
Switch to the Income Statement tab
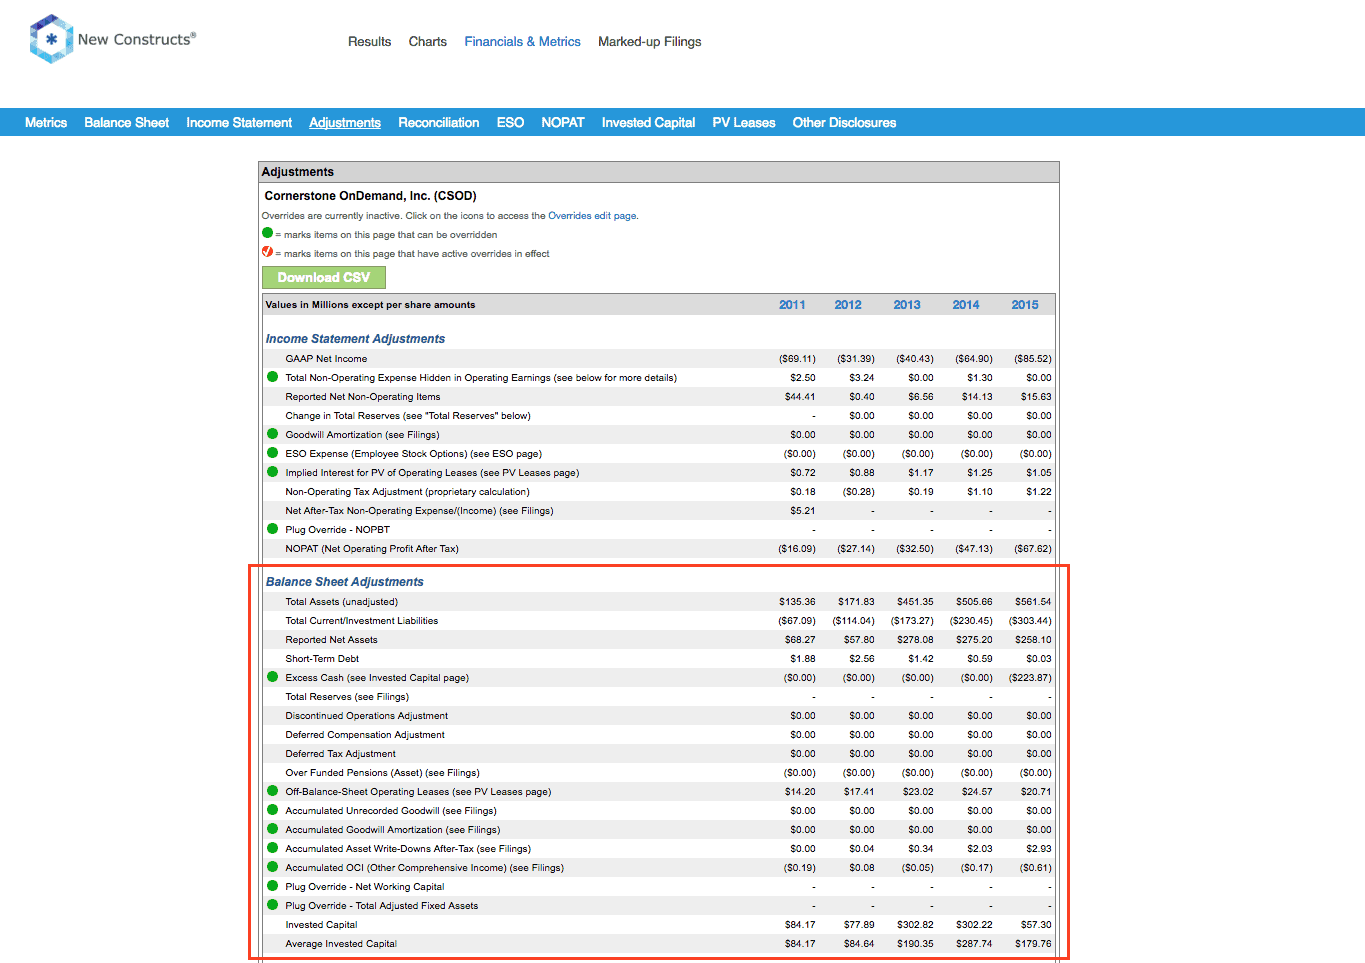pos(239,123)
